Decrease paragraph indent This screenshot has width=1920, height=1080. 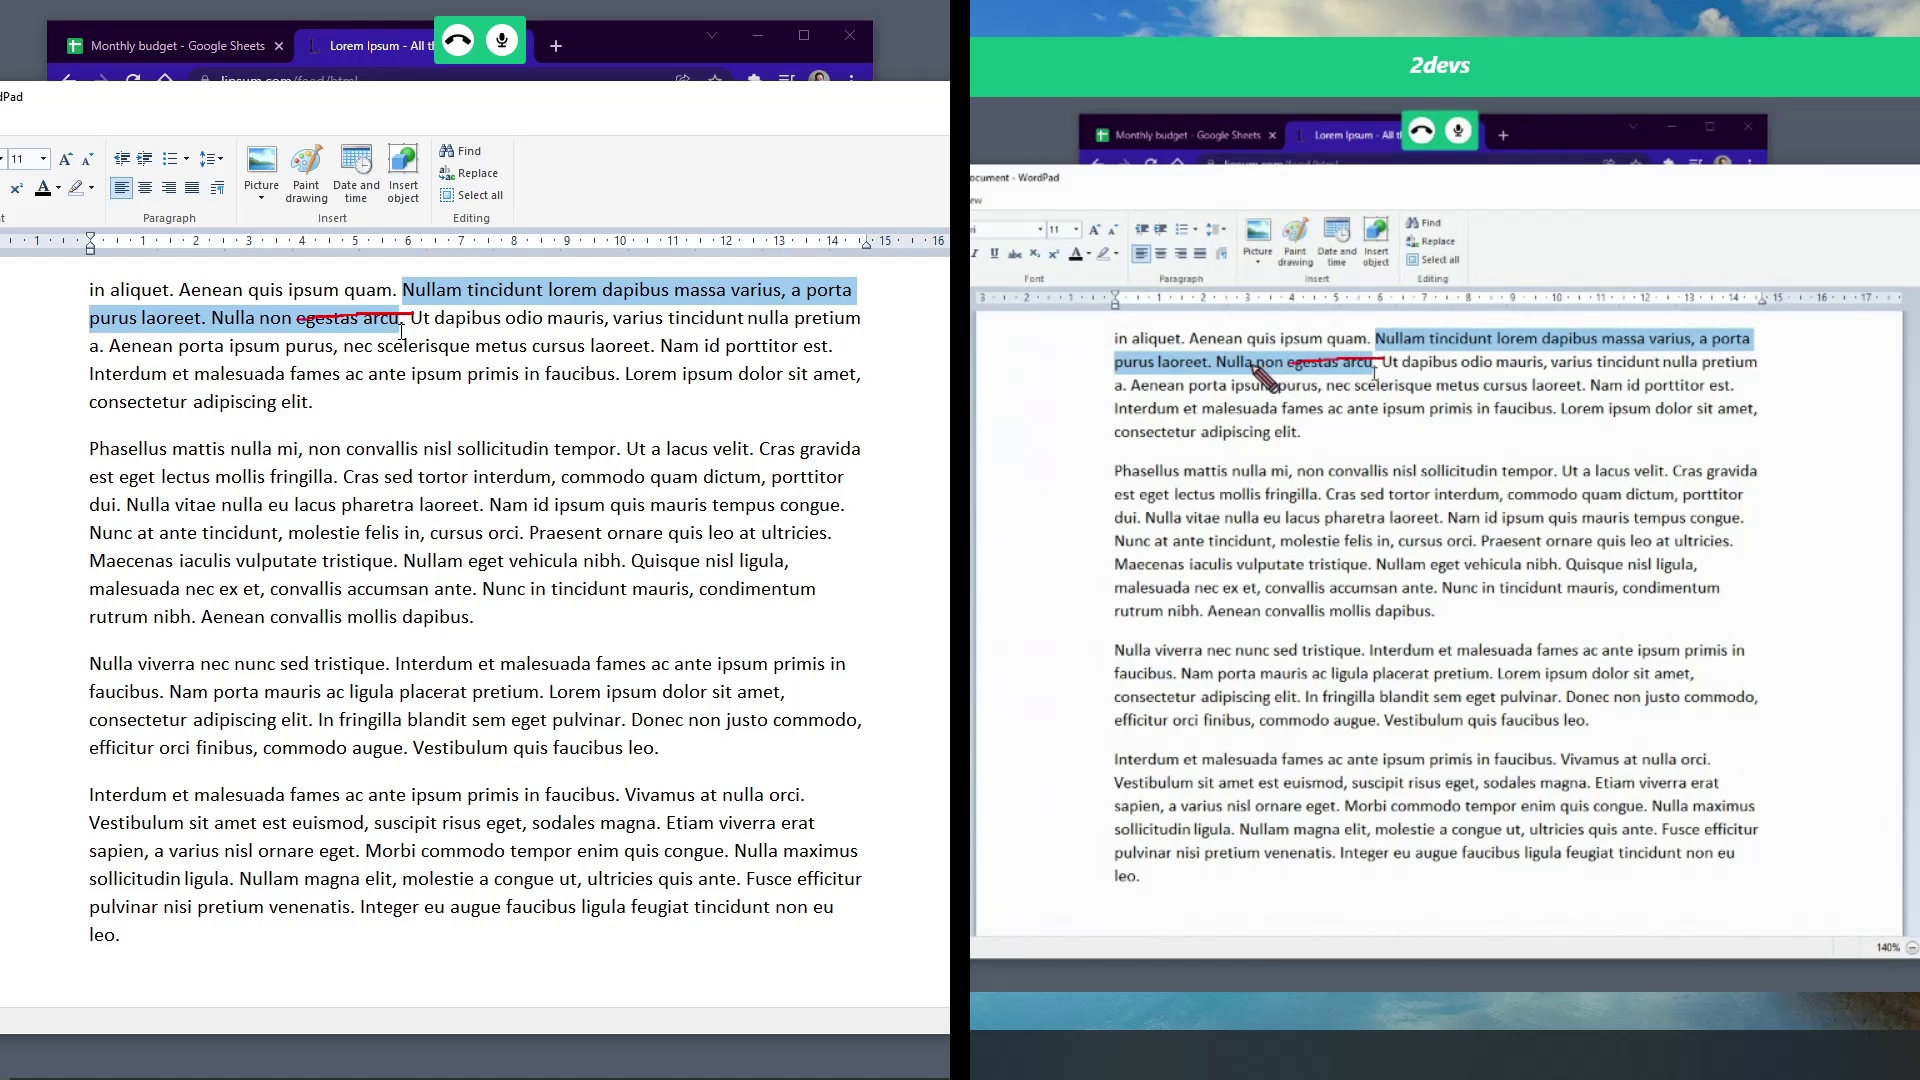122,159
